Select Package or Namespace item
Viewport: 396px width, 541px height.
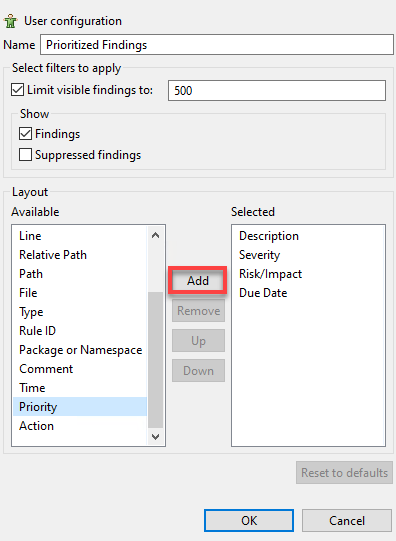tap(81, 350)
